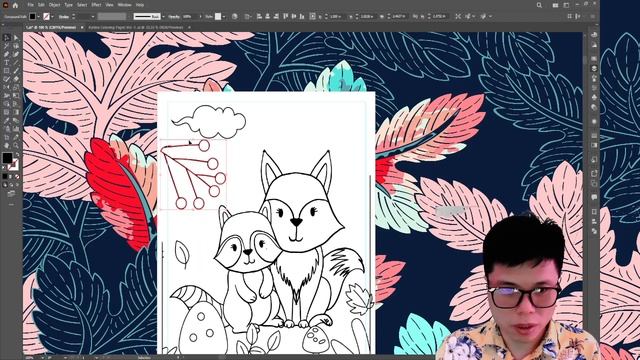
Task: Open fill color dropdown in control bar
Action: (x=38, y=16)
